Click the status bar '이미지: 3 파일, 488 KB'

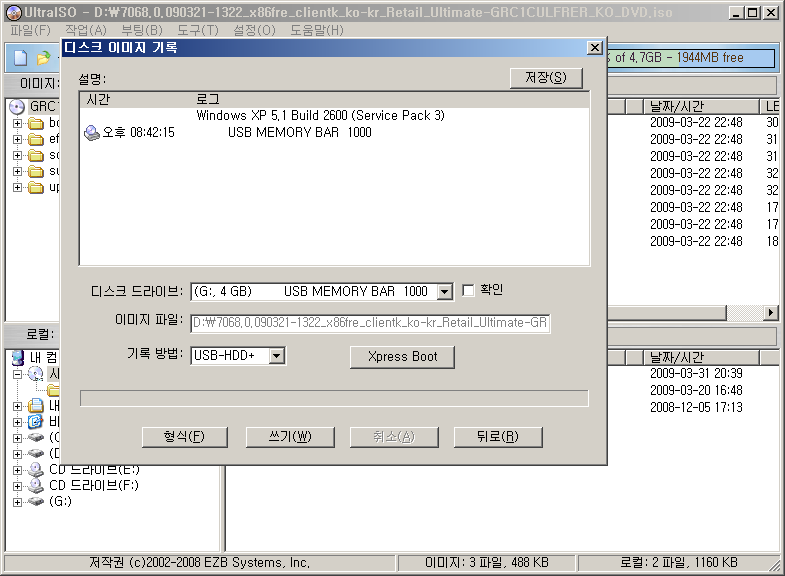pos(487,563)
